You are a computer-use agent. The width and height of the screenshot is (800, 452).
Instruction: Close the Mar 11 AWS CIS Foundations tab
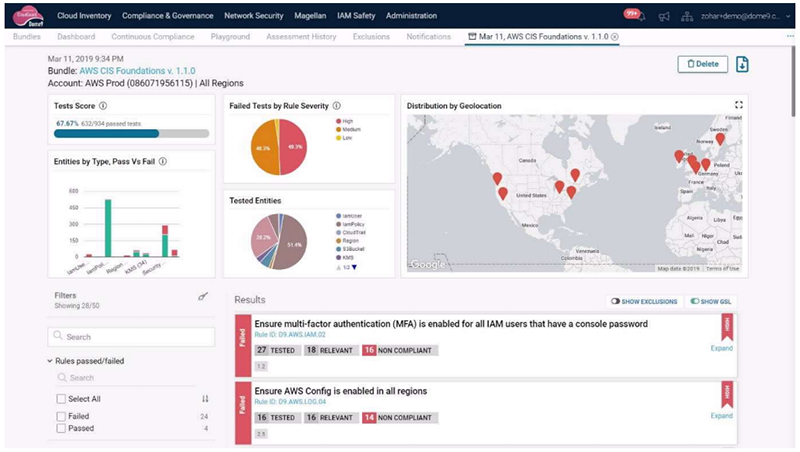(x=615, y=37)
